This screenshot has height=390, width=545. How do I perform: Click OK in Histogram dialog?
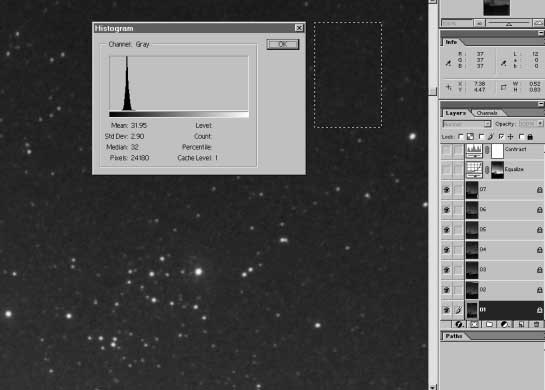pyautogui.click(x=283, y=44)
